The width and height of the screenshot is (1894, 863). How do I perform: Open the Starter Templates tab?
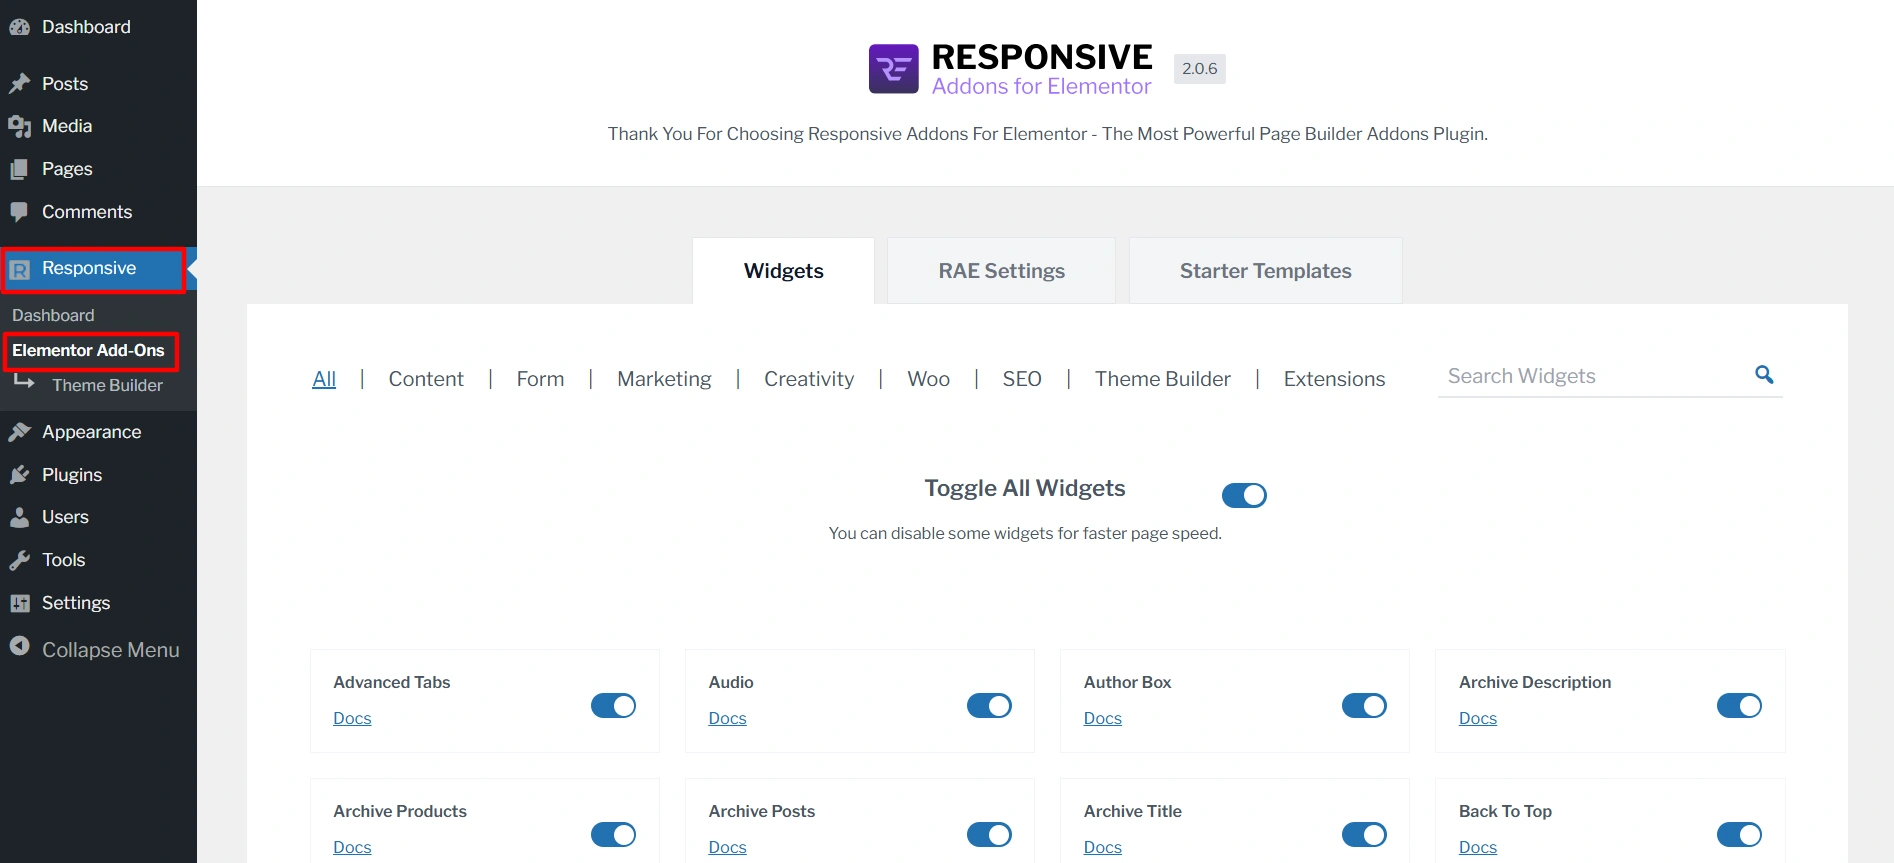point(1265,271)
